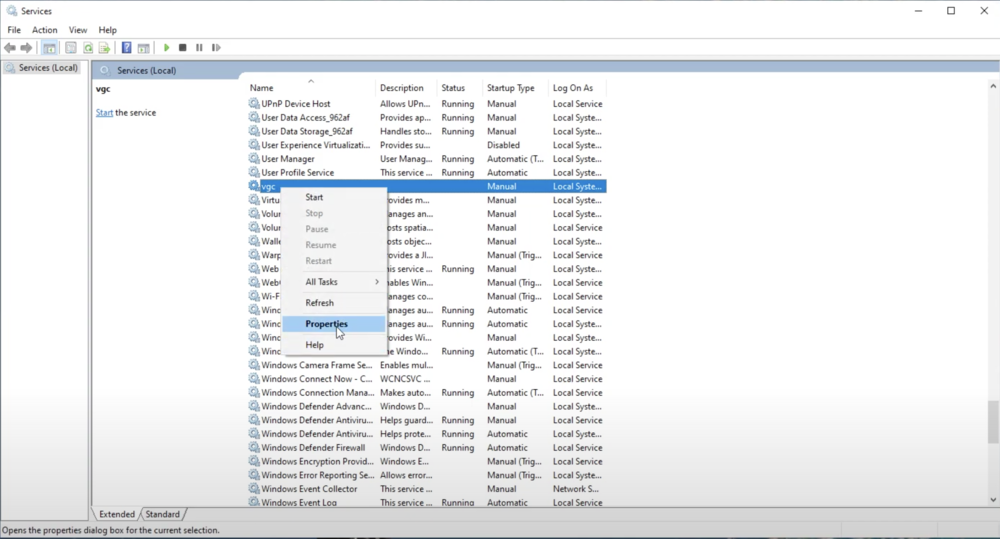1000x539 pixels.
Task: Switch to the Standard tab
Action: [x=163, y=514]
